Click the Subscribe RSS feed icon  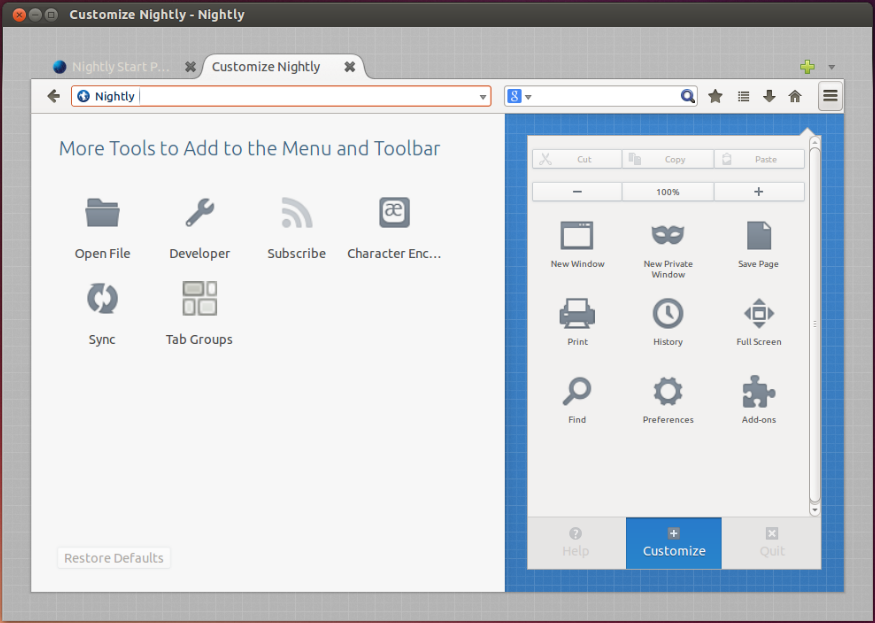coord(296,213)
